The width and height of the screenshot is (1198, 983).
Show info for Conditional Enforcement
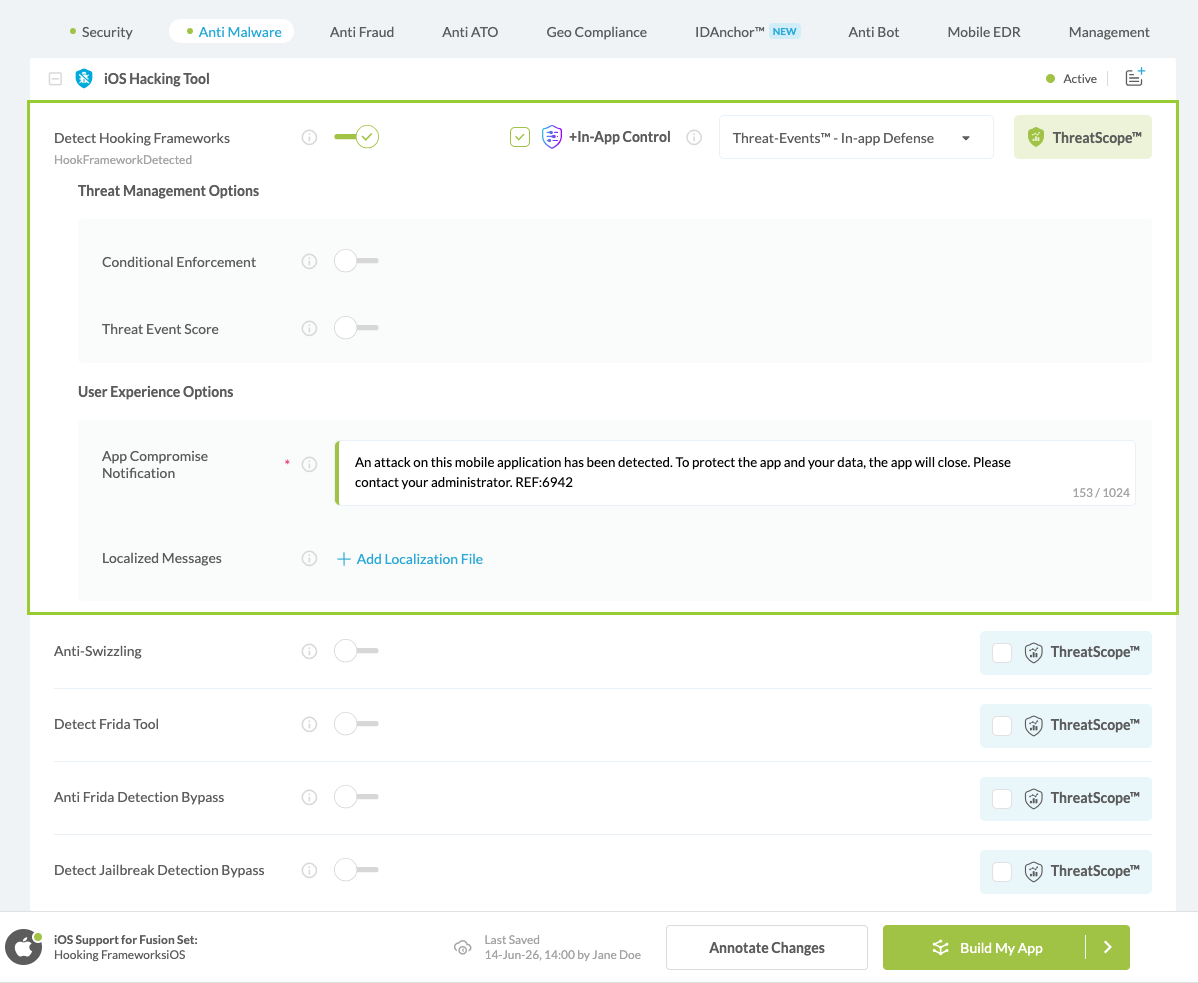309,261
